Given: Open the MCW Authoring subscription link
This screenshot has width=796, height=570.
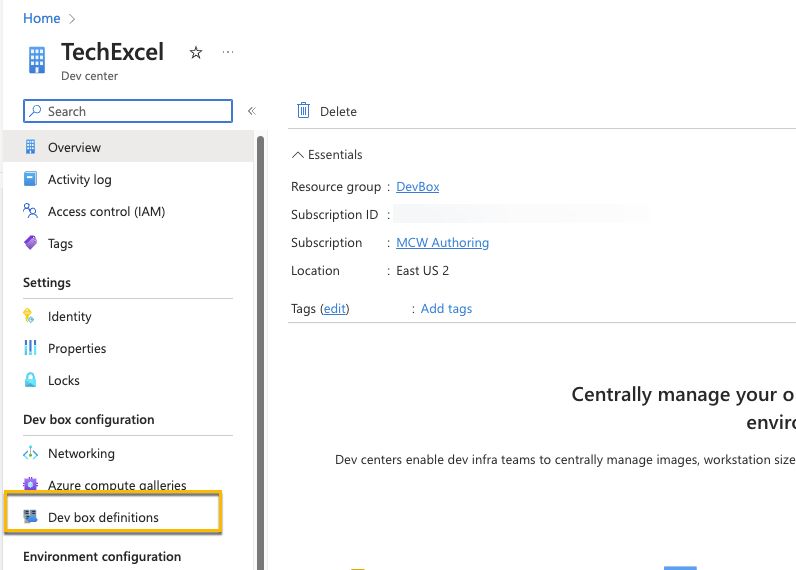Looking at the screenshot, I should click(442, 243).
